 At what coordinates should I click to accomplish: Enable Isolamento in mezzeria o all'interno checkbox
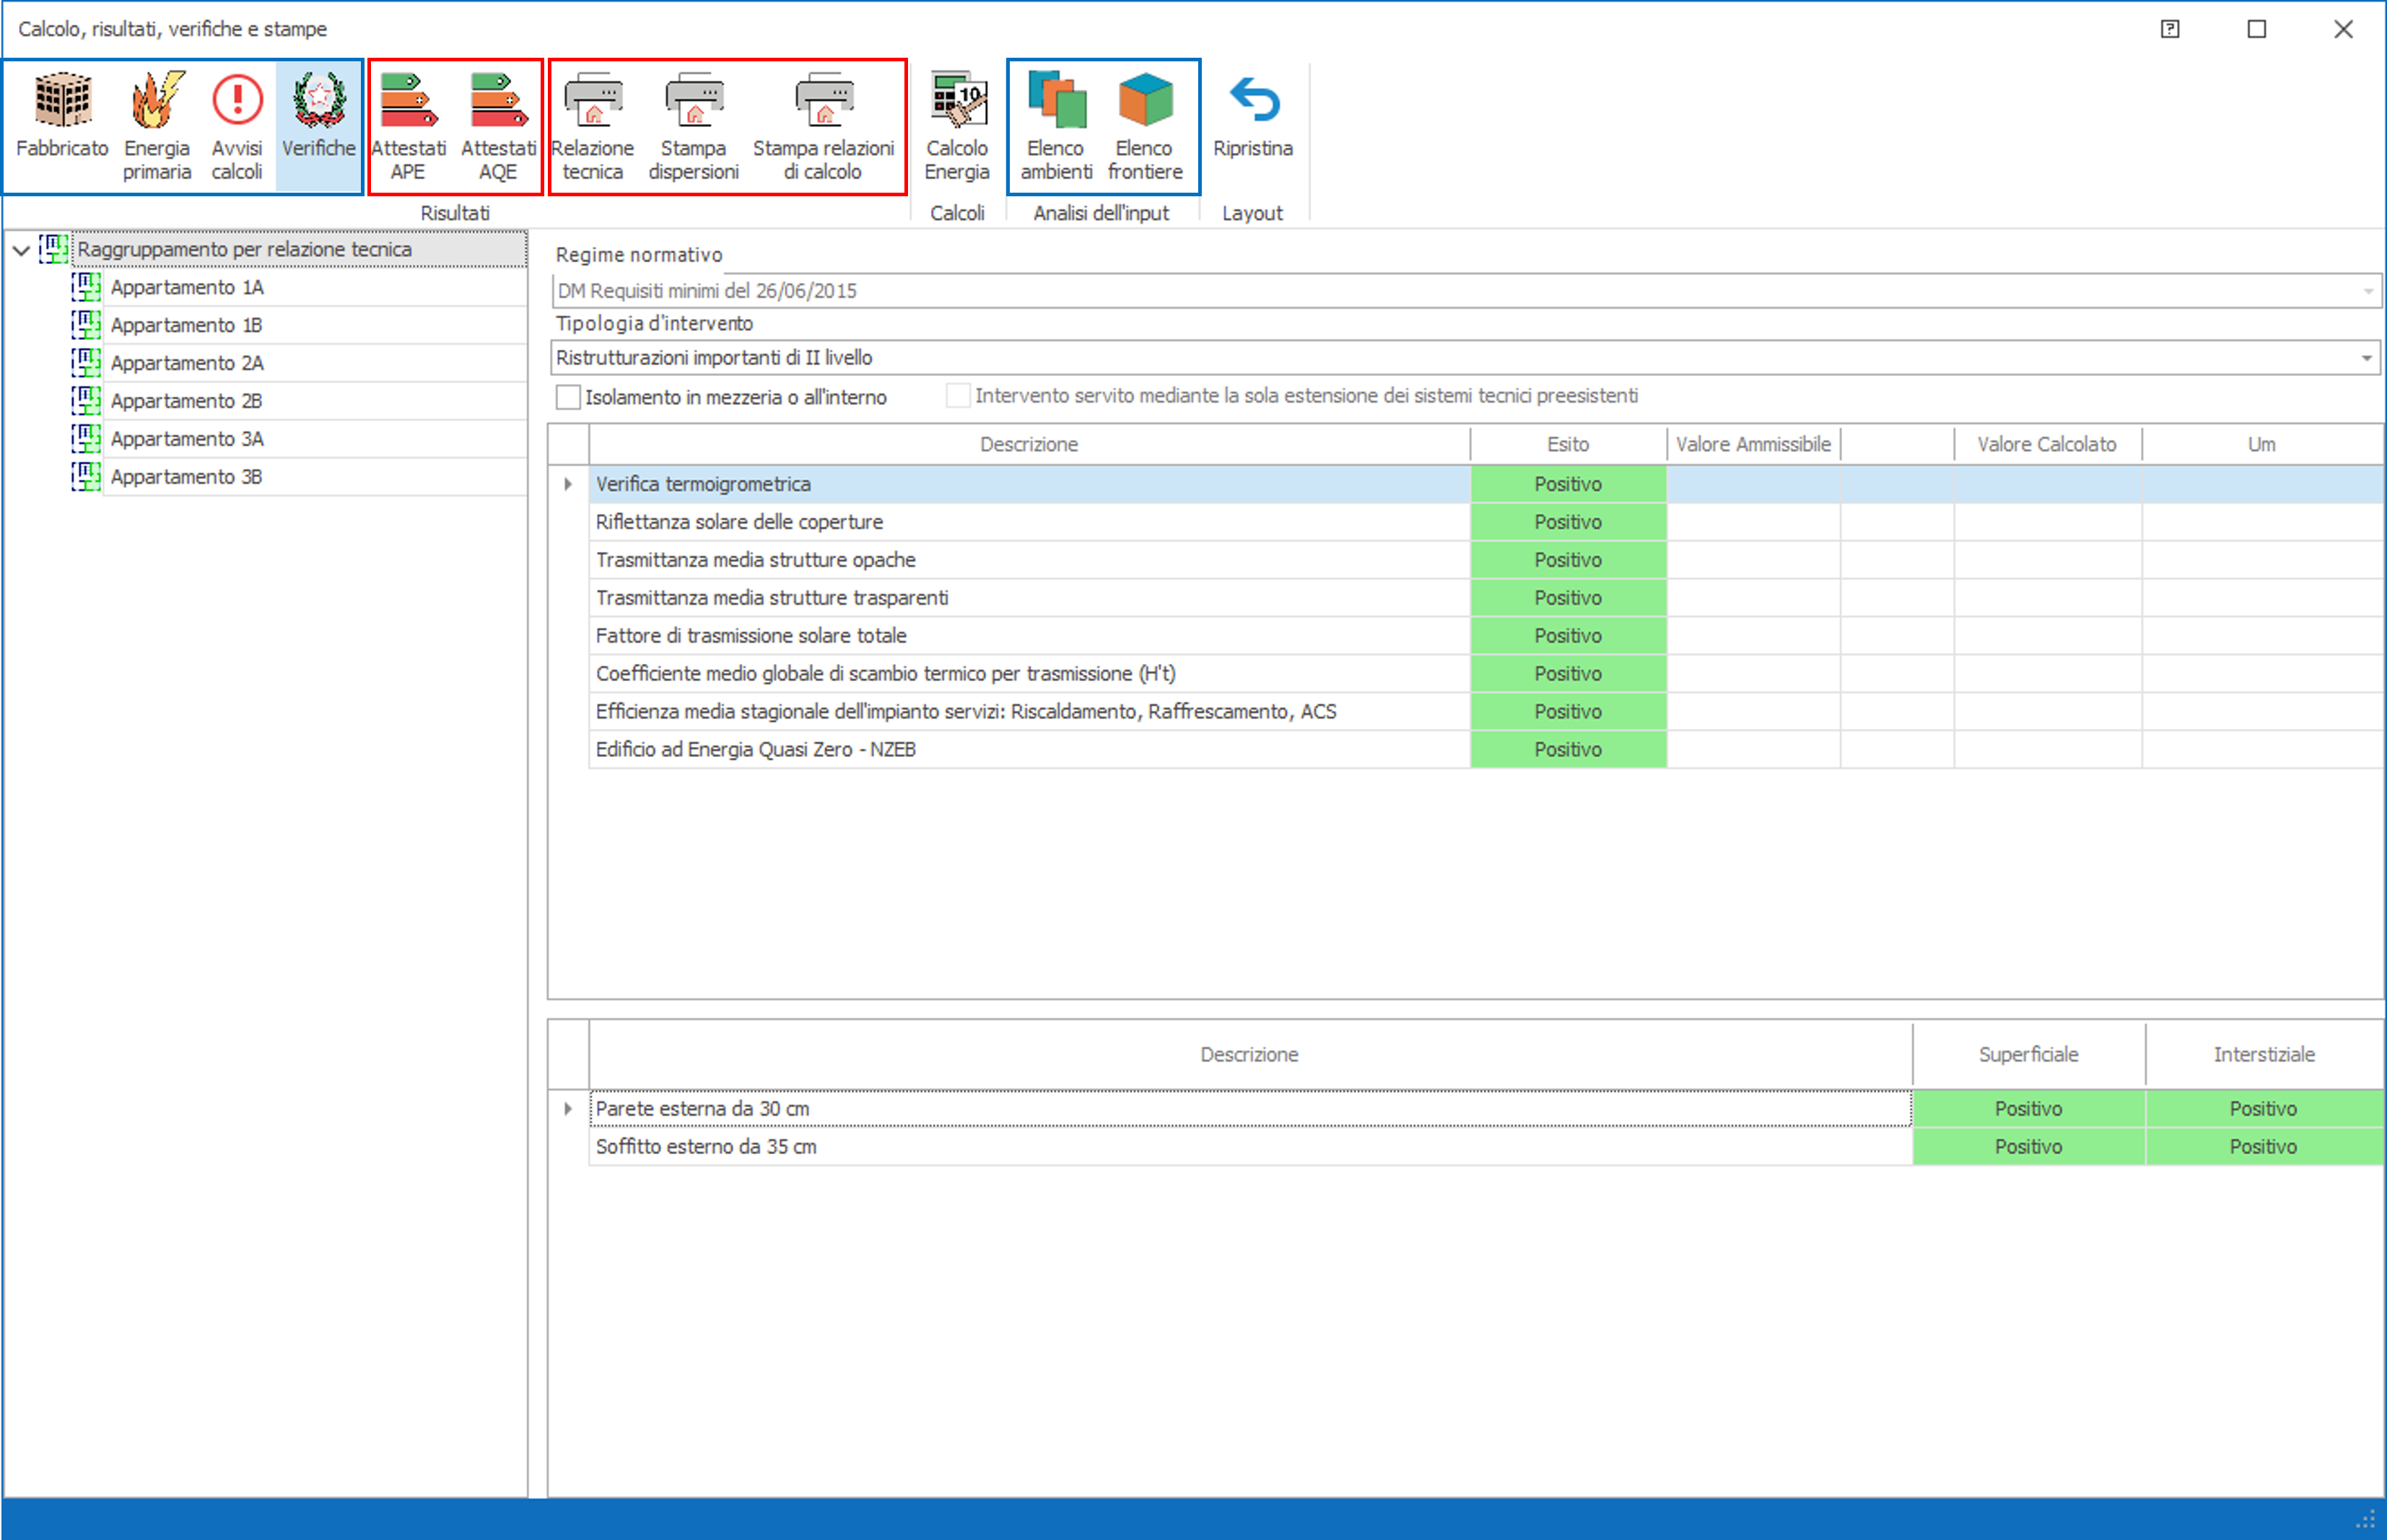tap(568, 397)
